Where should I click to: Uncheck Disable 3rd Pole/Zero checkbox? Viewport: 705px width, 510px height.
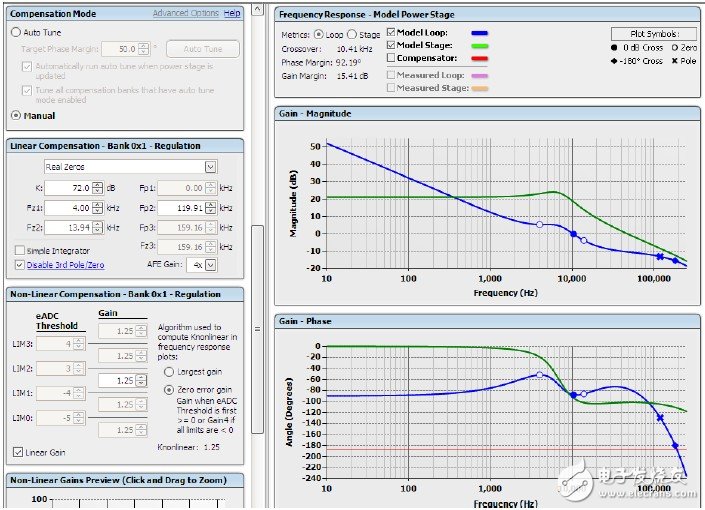coord(19,265)
